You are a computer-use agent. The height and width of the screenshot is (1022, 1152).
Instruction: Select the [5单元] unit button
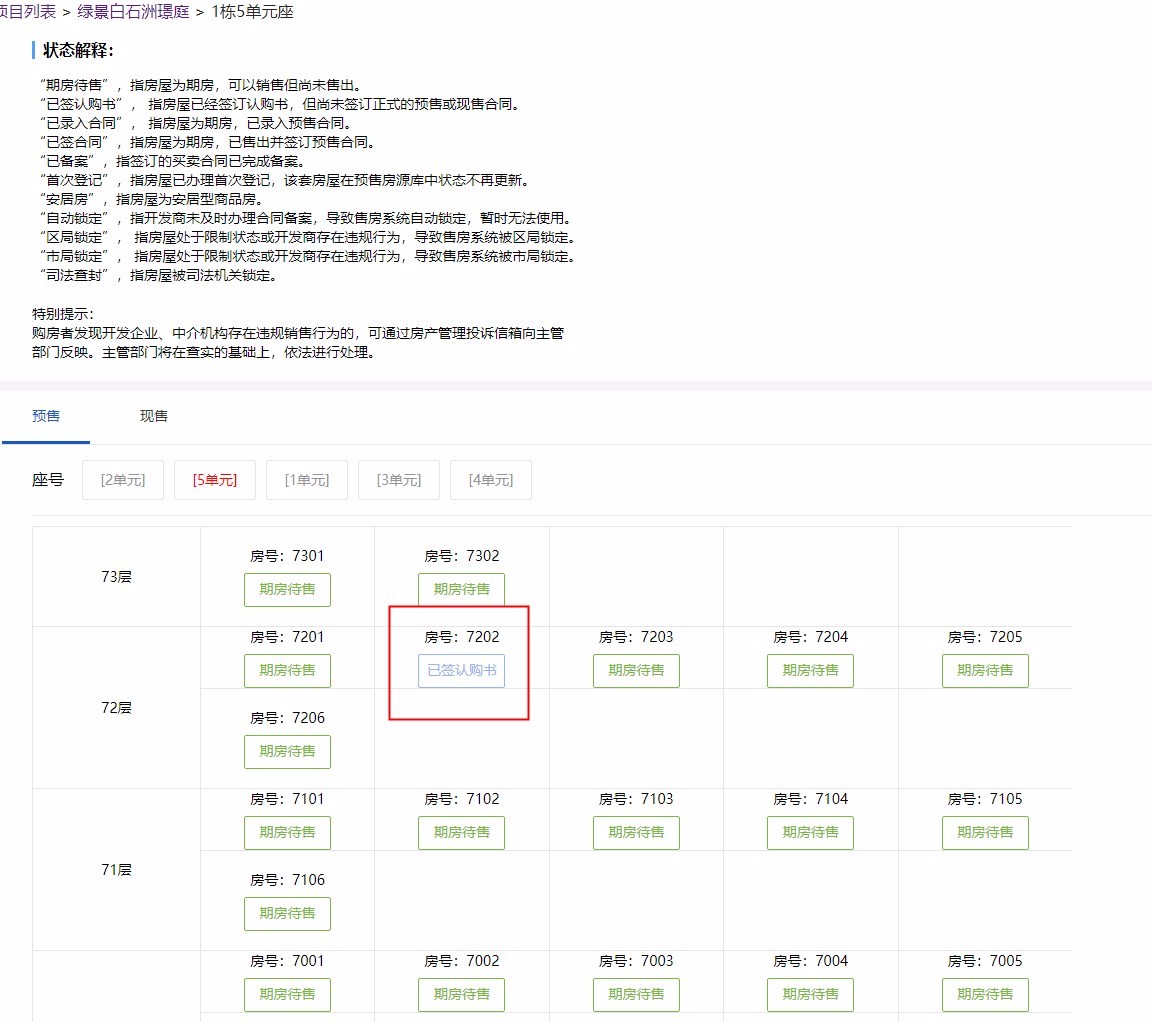[x=214, y=480]
